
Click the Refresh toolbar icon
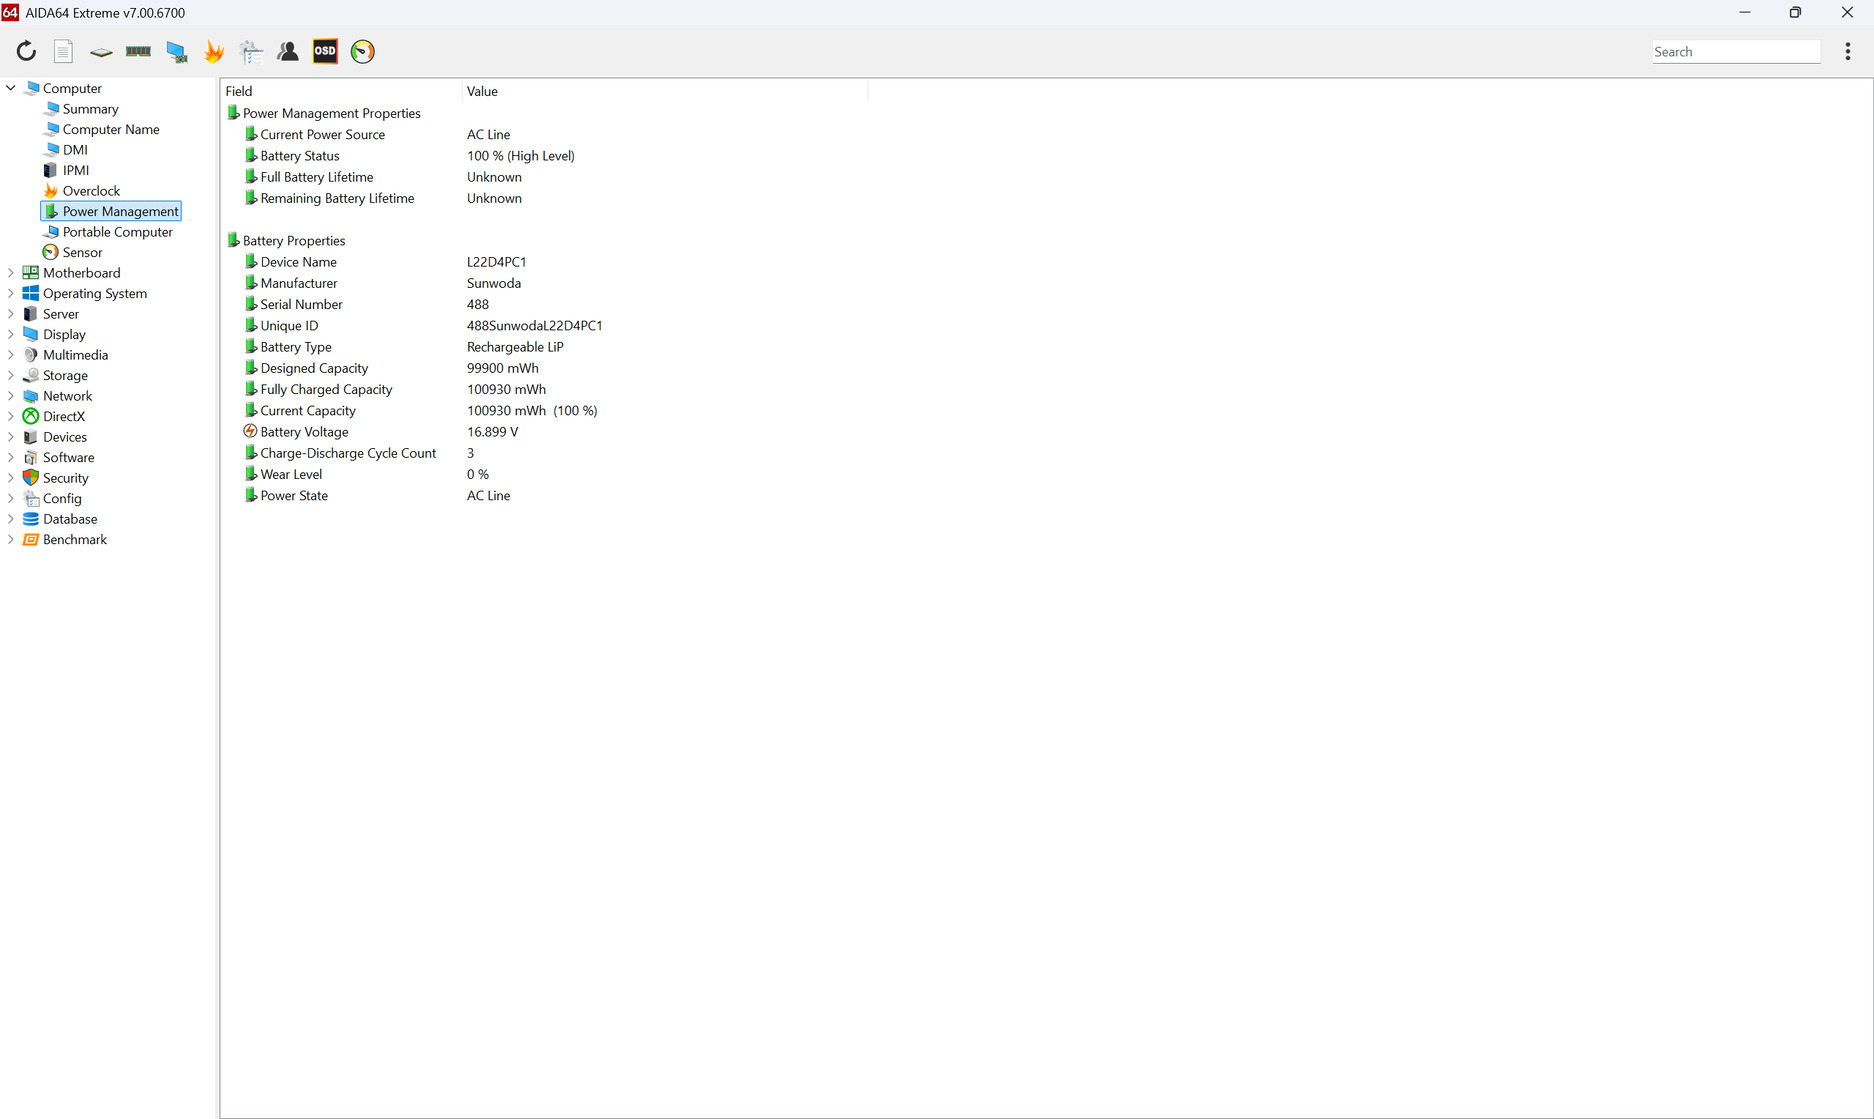tap(26, 51)
